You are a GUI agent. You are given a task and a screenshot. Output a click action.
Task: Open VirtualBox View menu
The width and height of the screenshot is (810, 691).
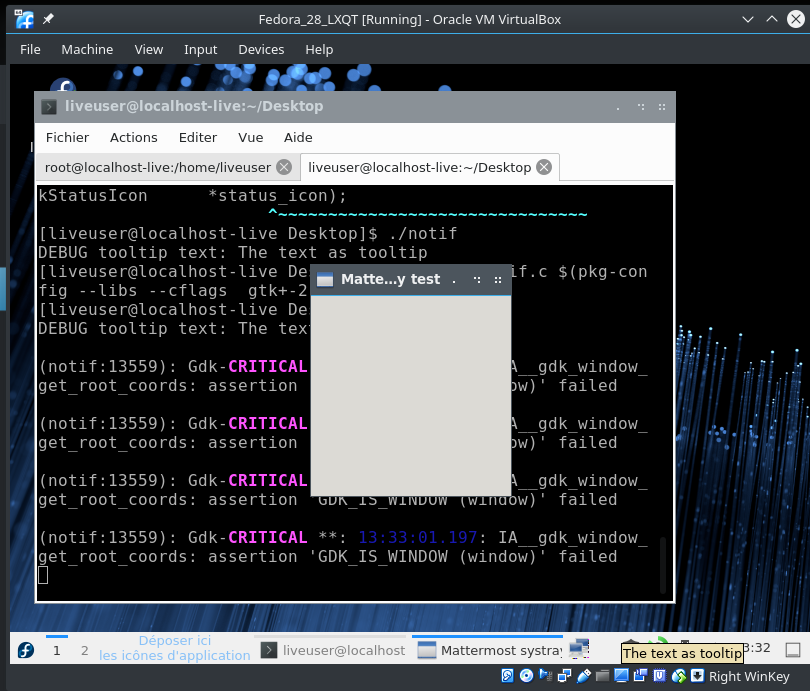tap(149, 50)
